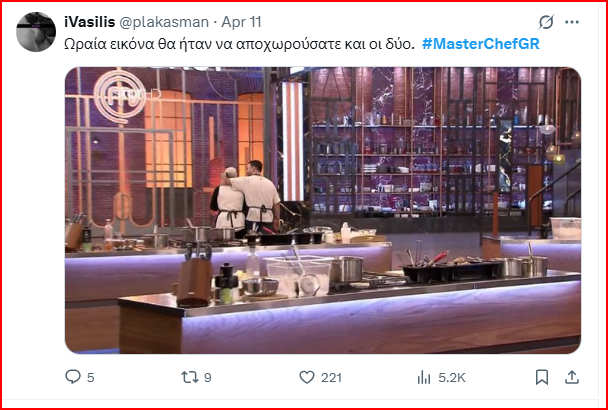Click the share upload-arrow icon

tap(572, 377)
